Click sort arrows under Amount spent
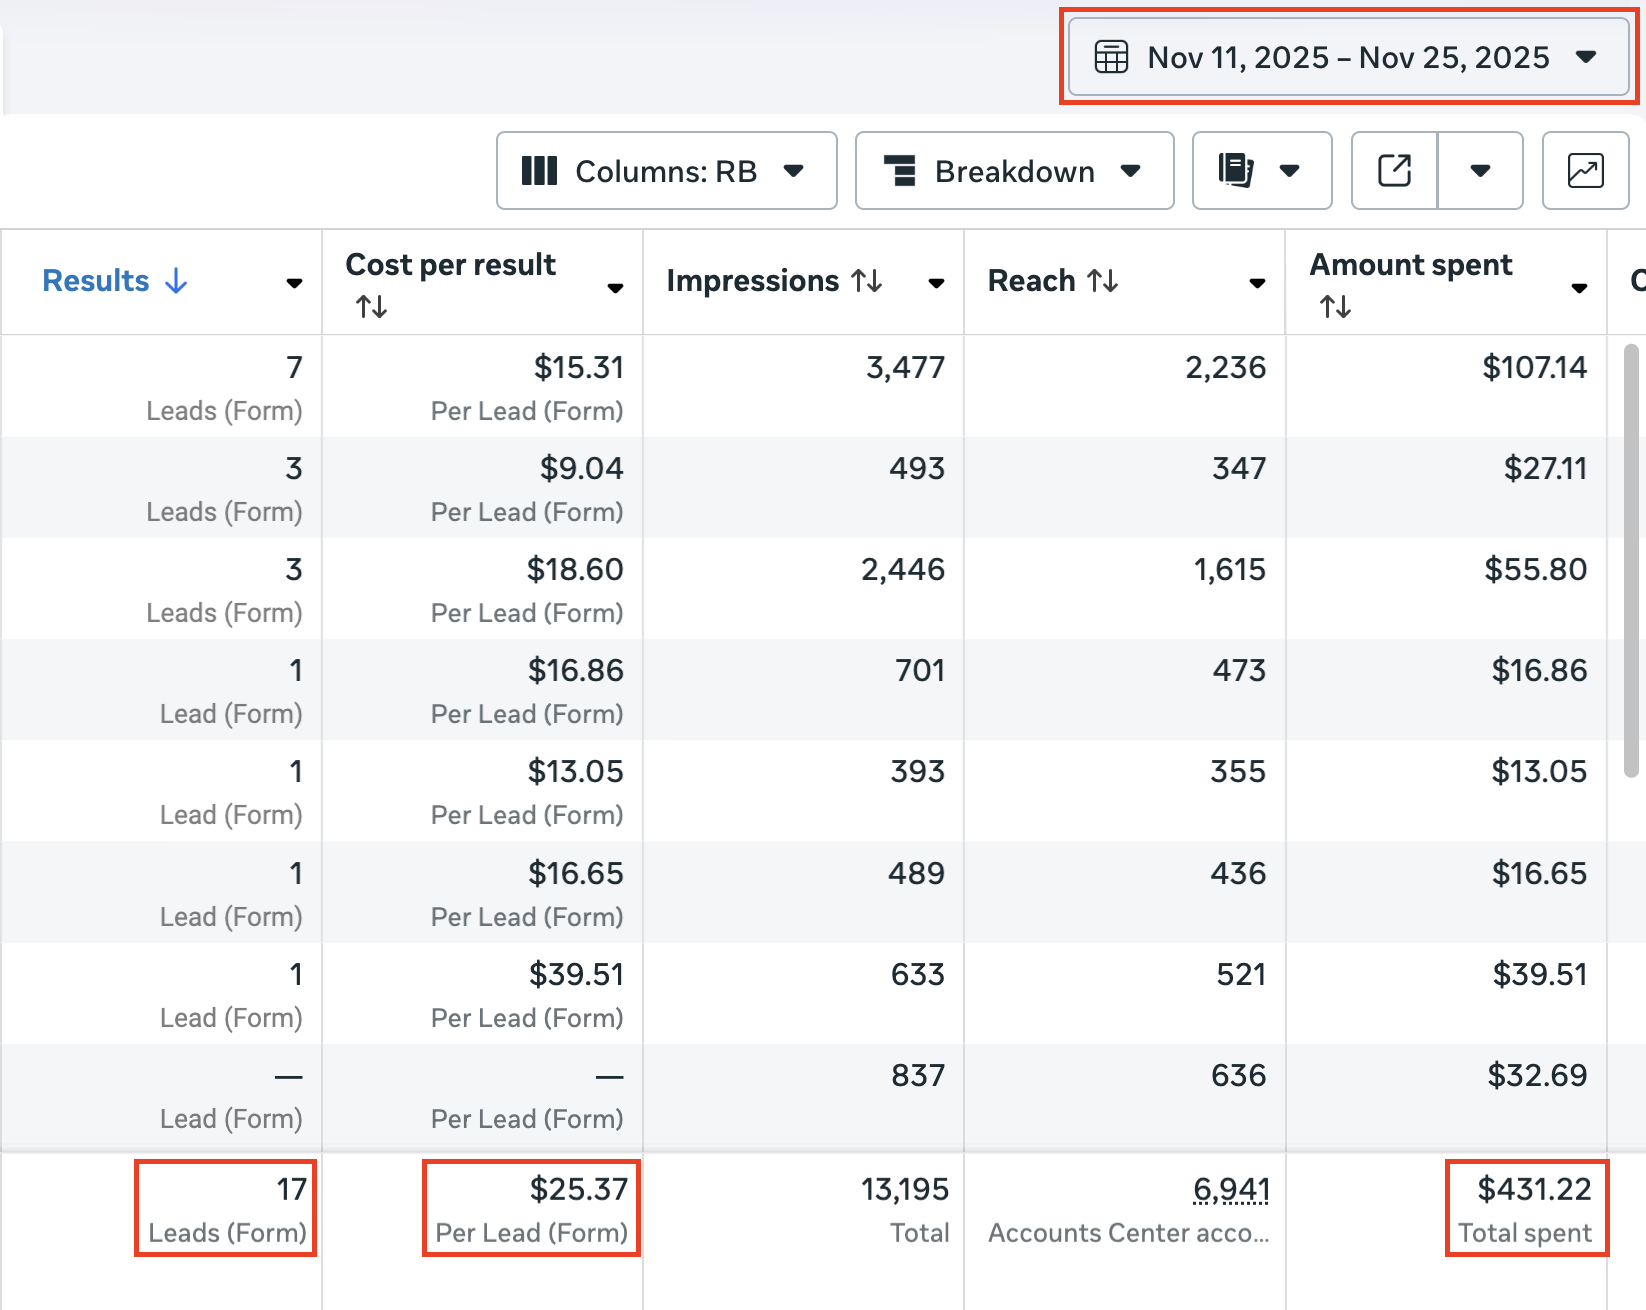 click(x=1336, y=307)
